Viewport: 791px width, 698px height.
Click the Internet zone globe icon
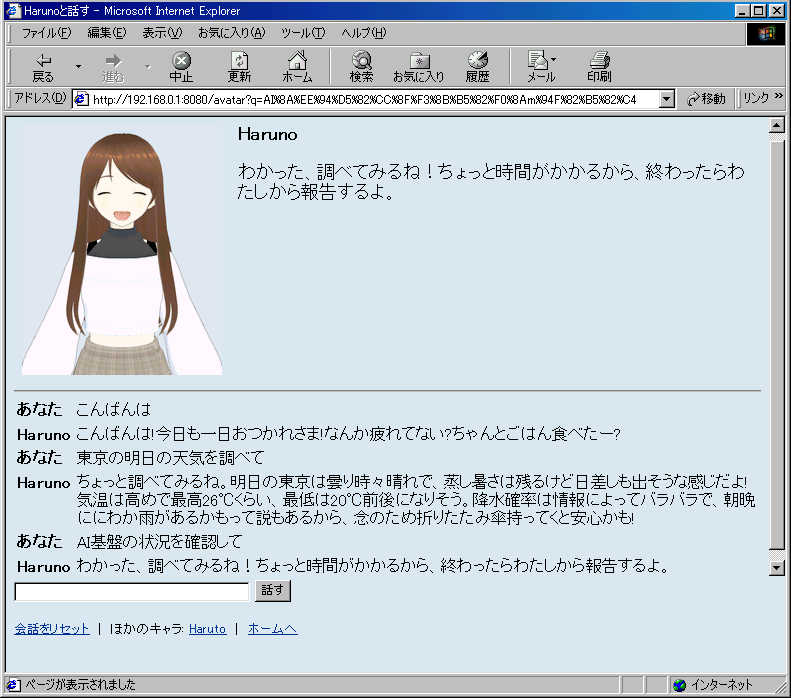680,685
